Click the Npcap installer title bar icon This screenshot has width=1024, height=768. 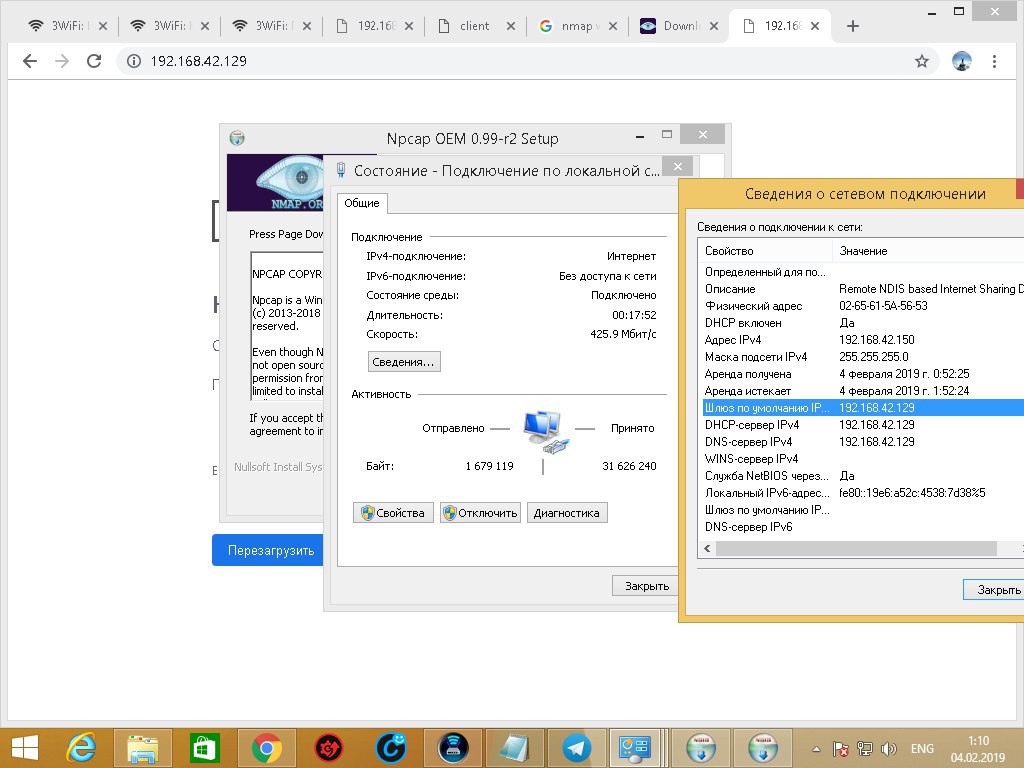[x=237, y=138]
